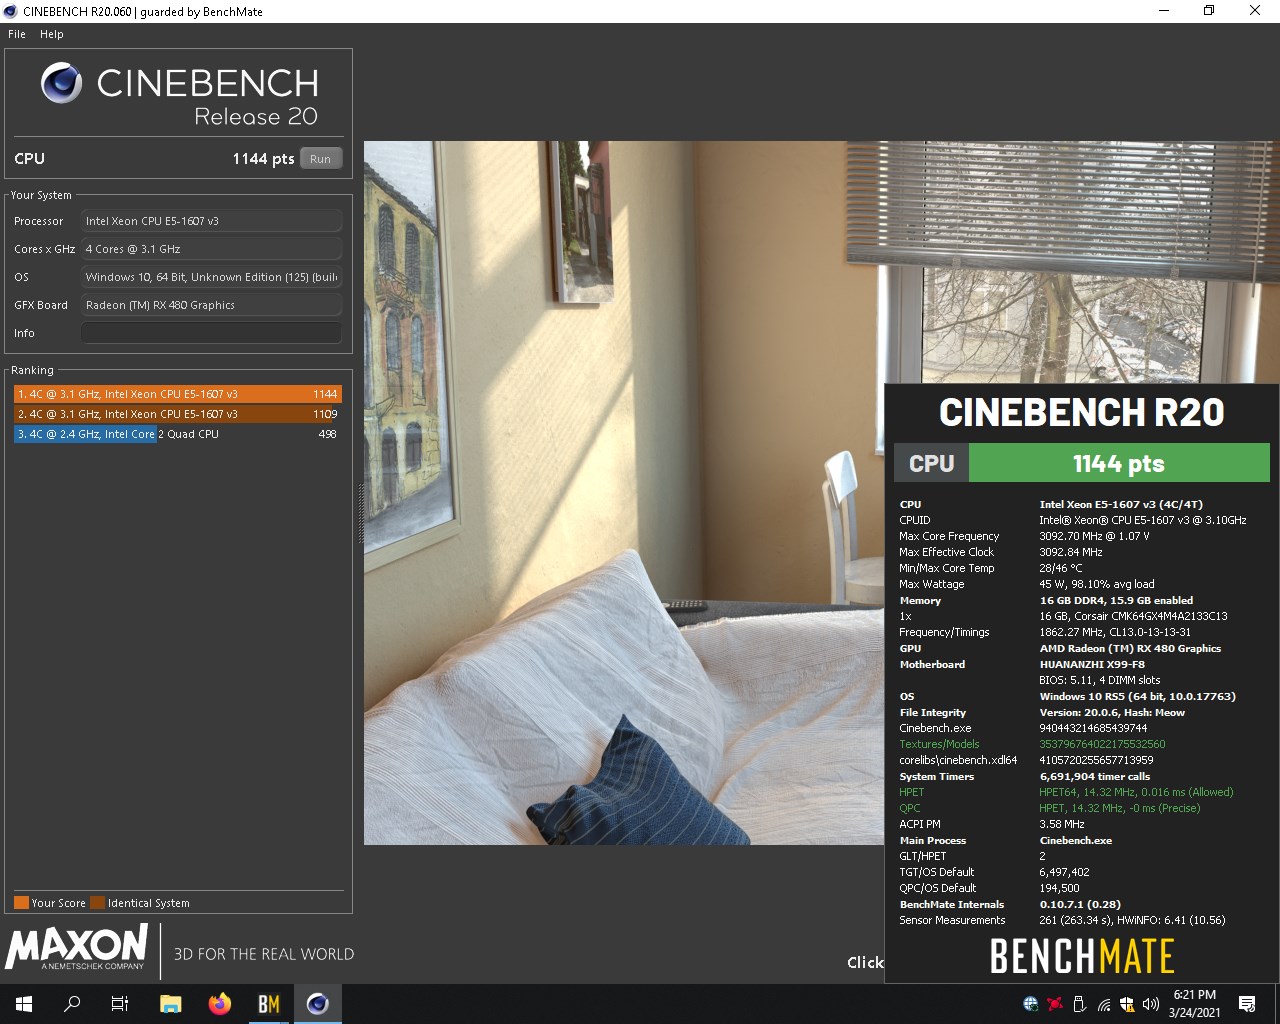Click the Sensor Measurements line
The height and width of the screenshot is (1024, 1280).
1062,920
